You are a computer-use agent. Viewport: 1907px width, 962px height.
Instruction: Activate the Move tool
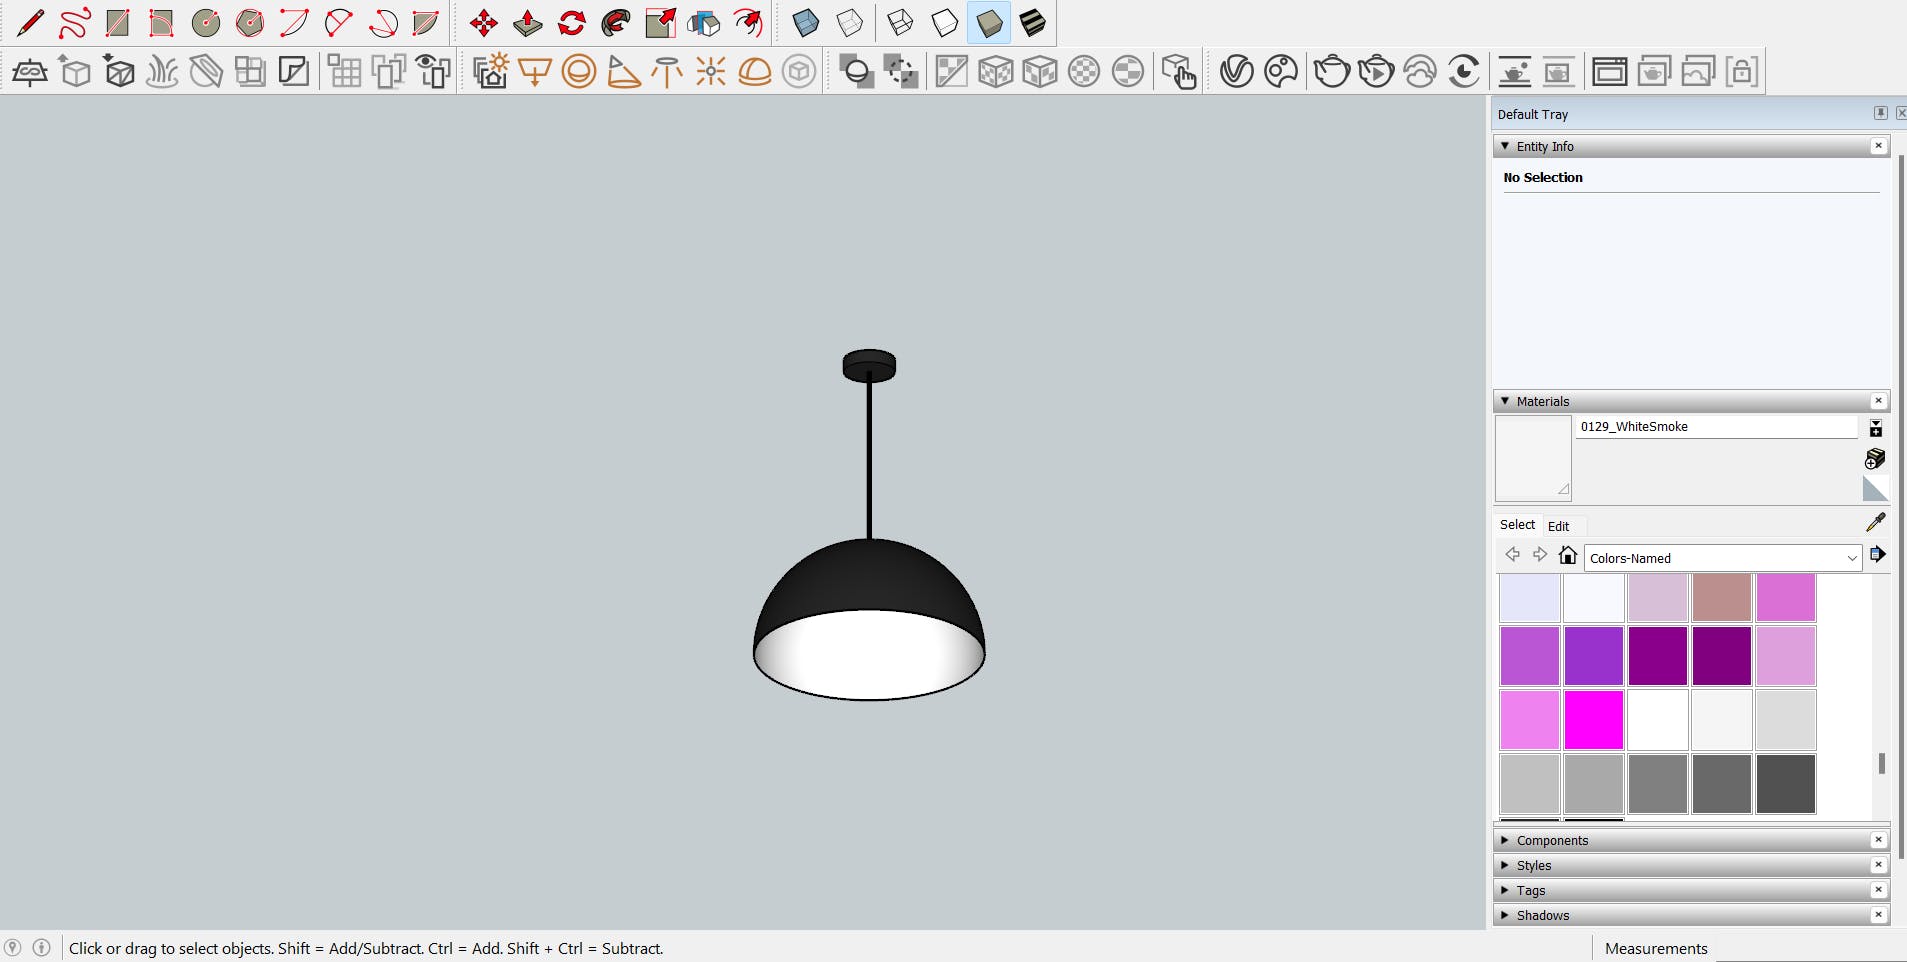tap(484, 23)
